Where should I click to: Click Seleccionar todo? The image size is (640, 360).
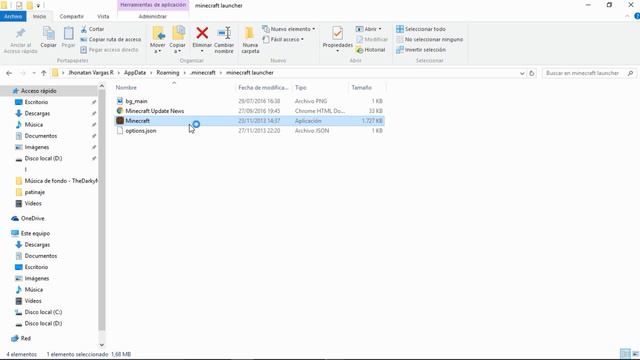point(421,29)
